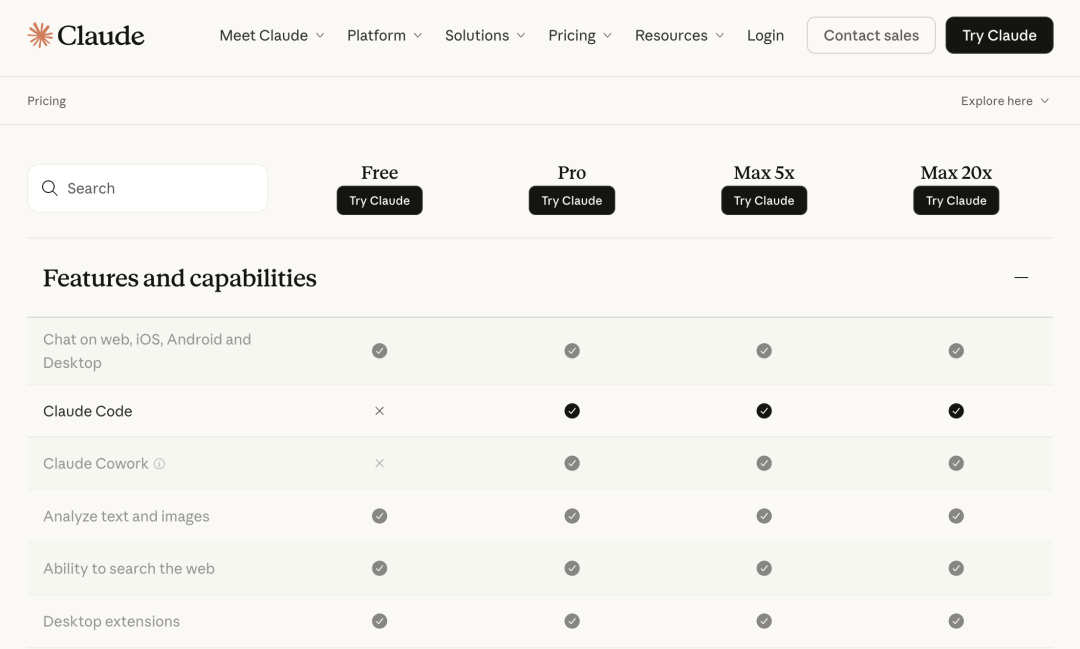Screen dimensions: 1080x649
Task: Collapse the Features and capabilities section
Action: click(x=1021, y=278)
